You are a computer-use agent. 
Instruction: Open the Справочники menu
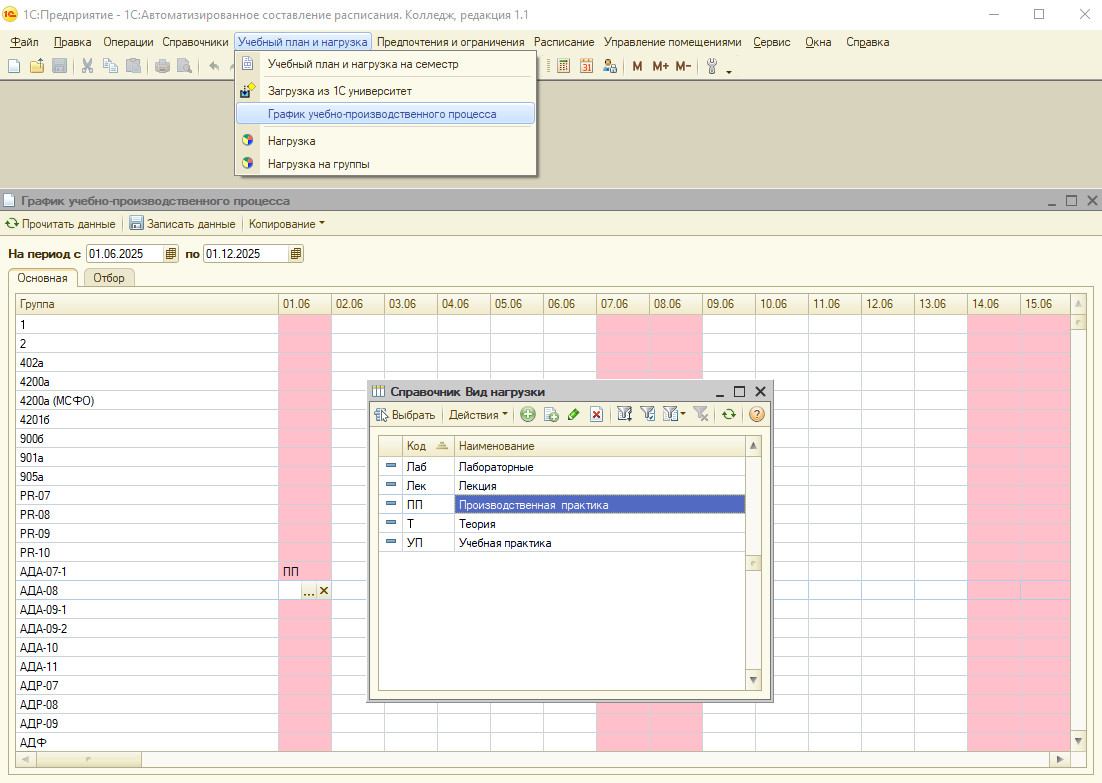click(x=195, y=42)
